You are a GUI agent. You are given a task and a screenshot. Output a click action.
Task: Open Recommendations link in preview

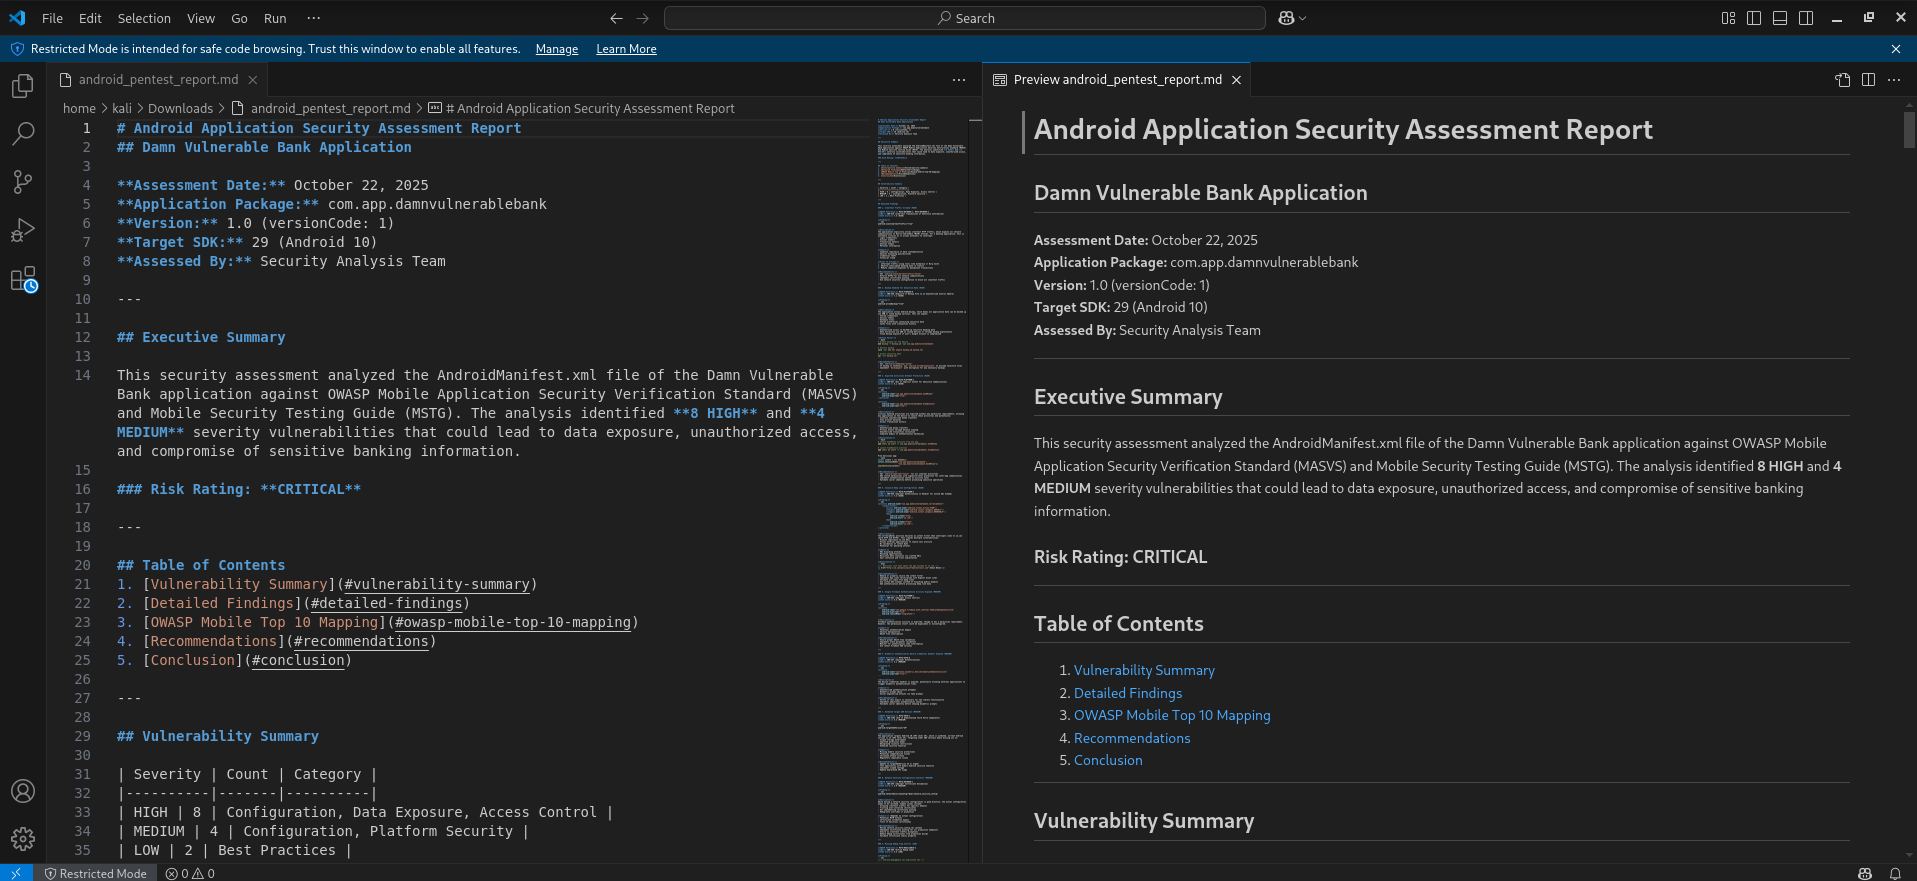pos(1132,738)
